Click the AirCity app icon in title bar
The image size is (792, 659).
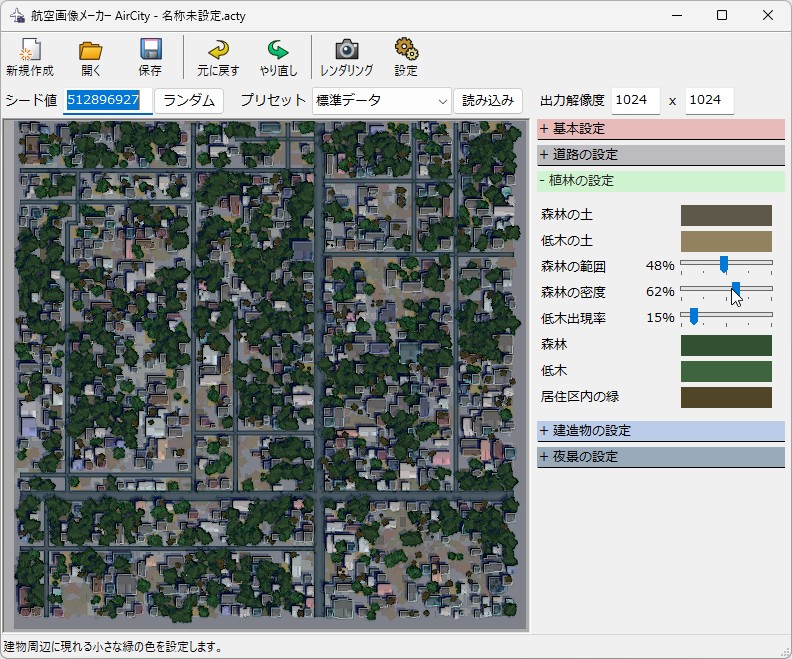click(17, 16)
